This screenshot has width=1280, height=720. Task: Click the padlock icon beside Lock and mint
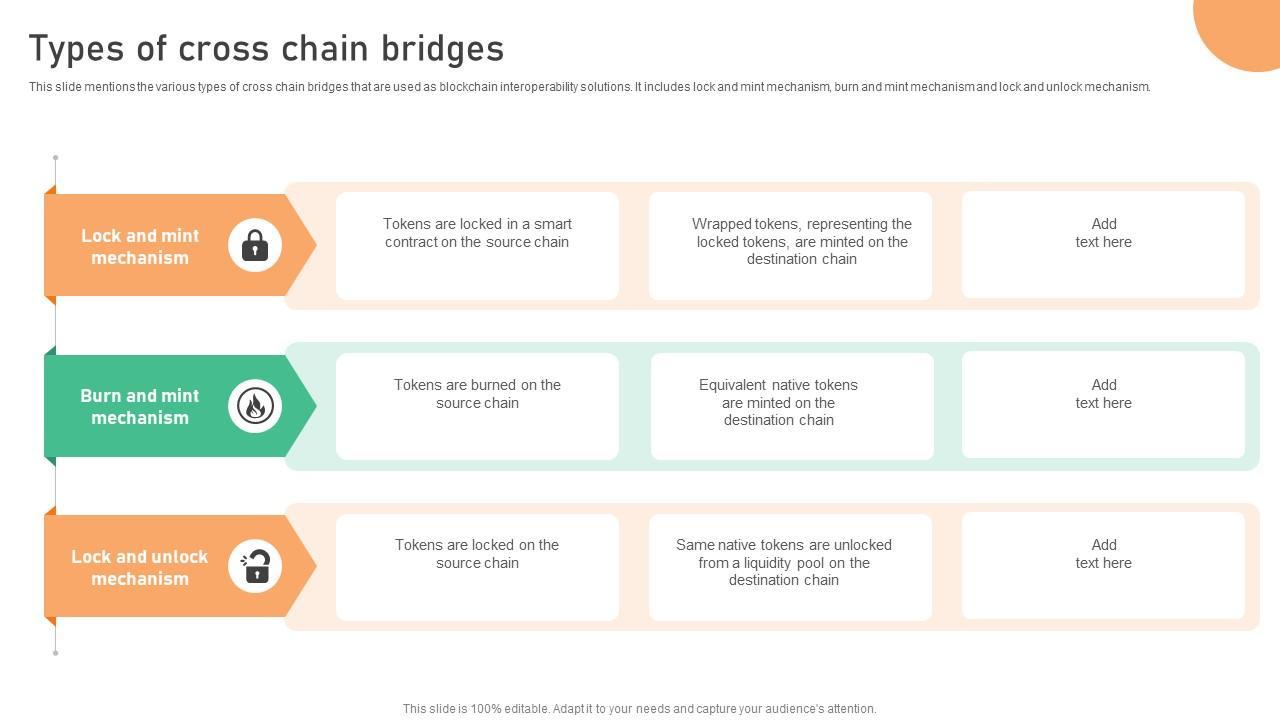coord(255,245)
